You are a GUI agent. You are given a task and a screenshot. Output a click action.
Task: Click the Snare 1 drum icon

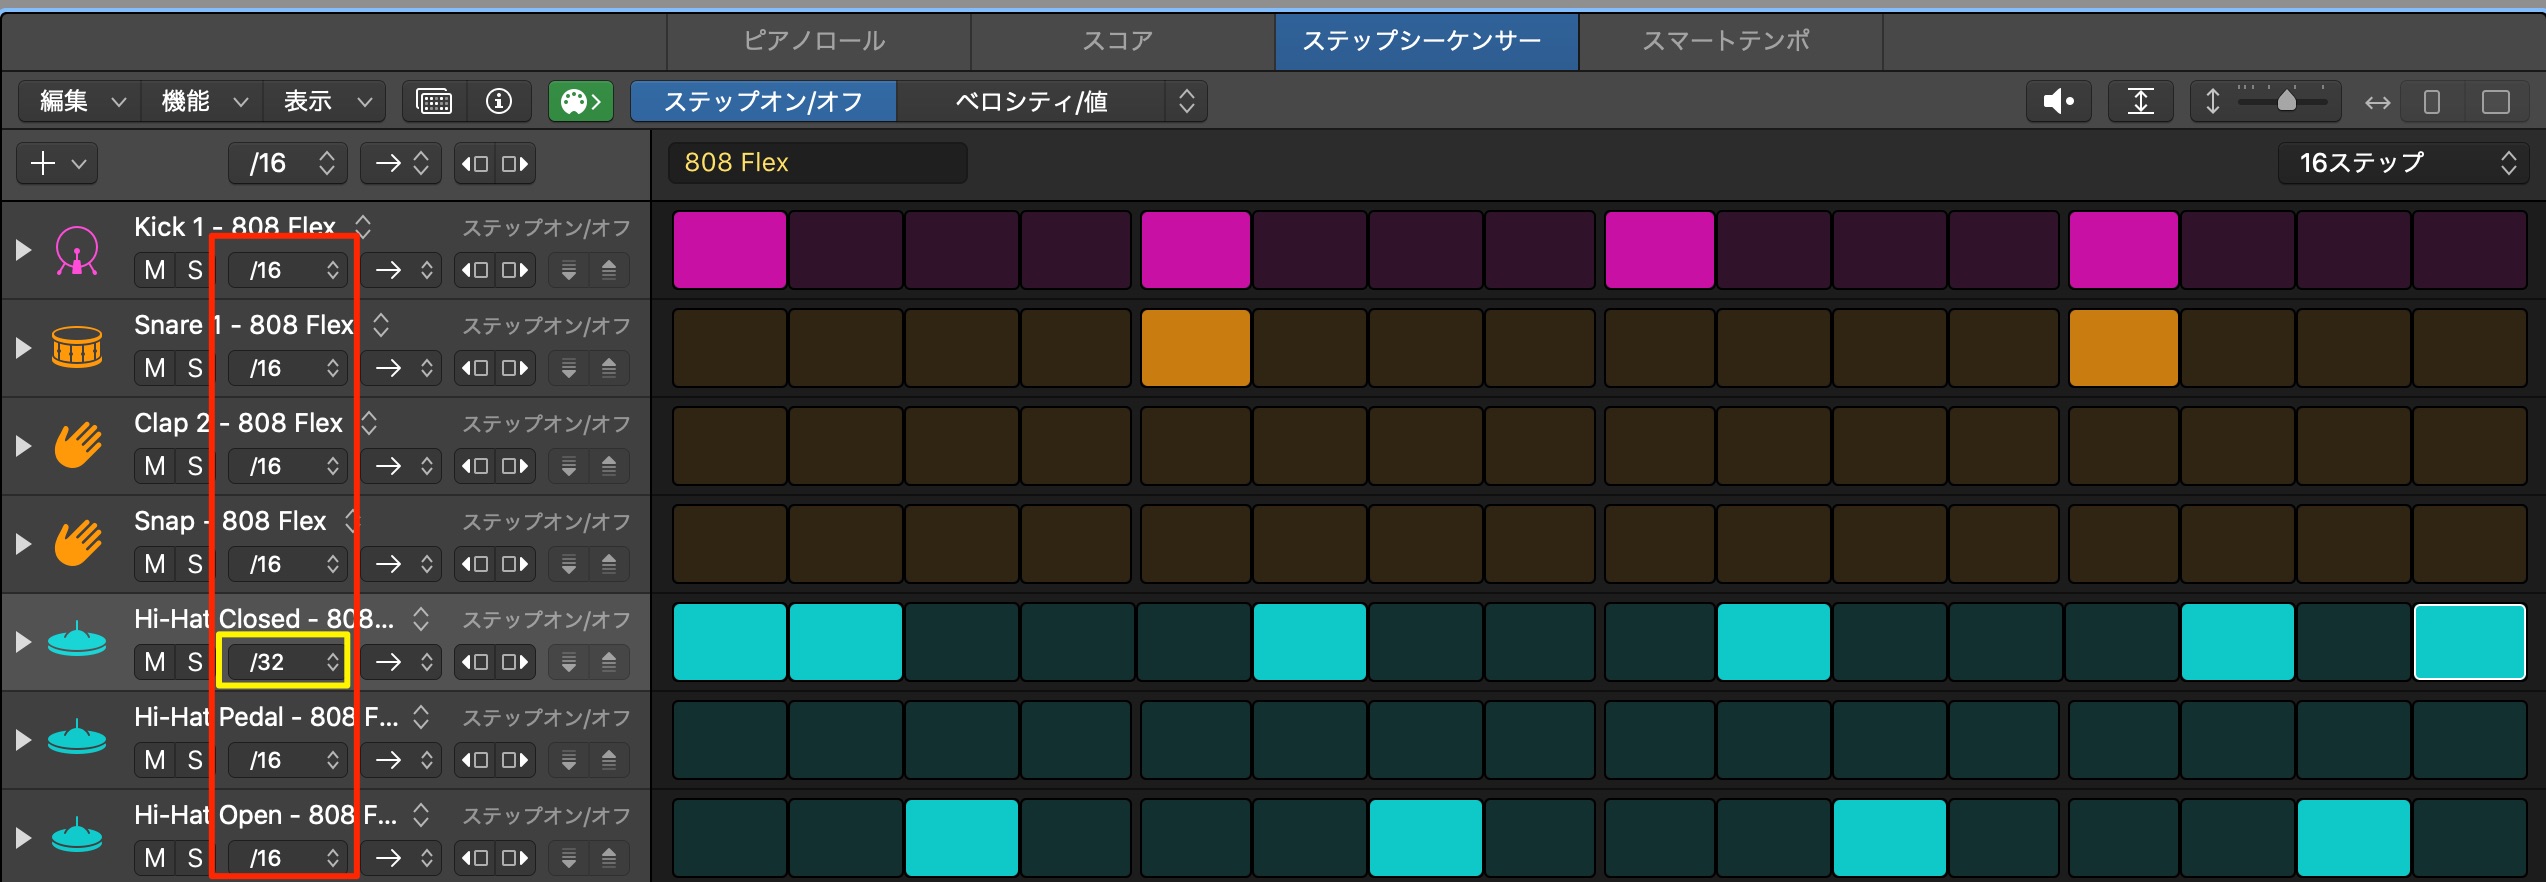point(77,347)
